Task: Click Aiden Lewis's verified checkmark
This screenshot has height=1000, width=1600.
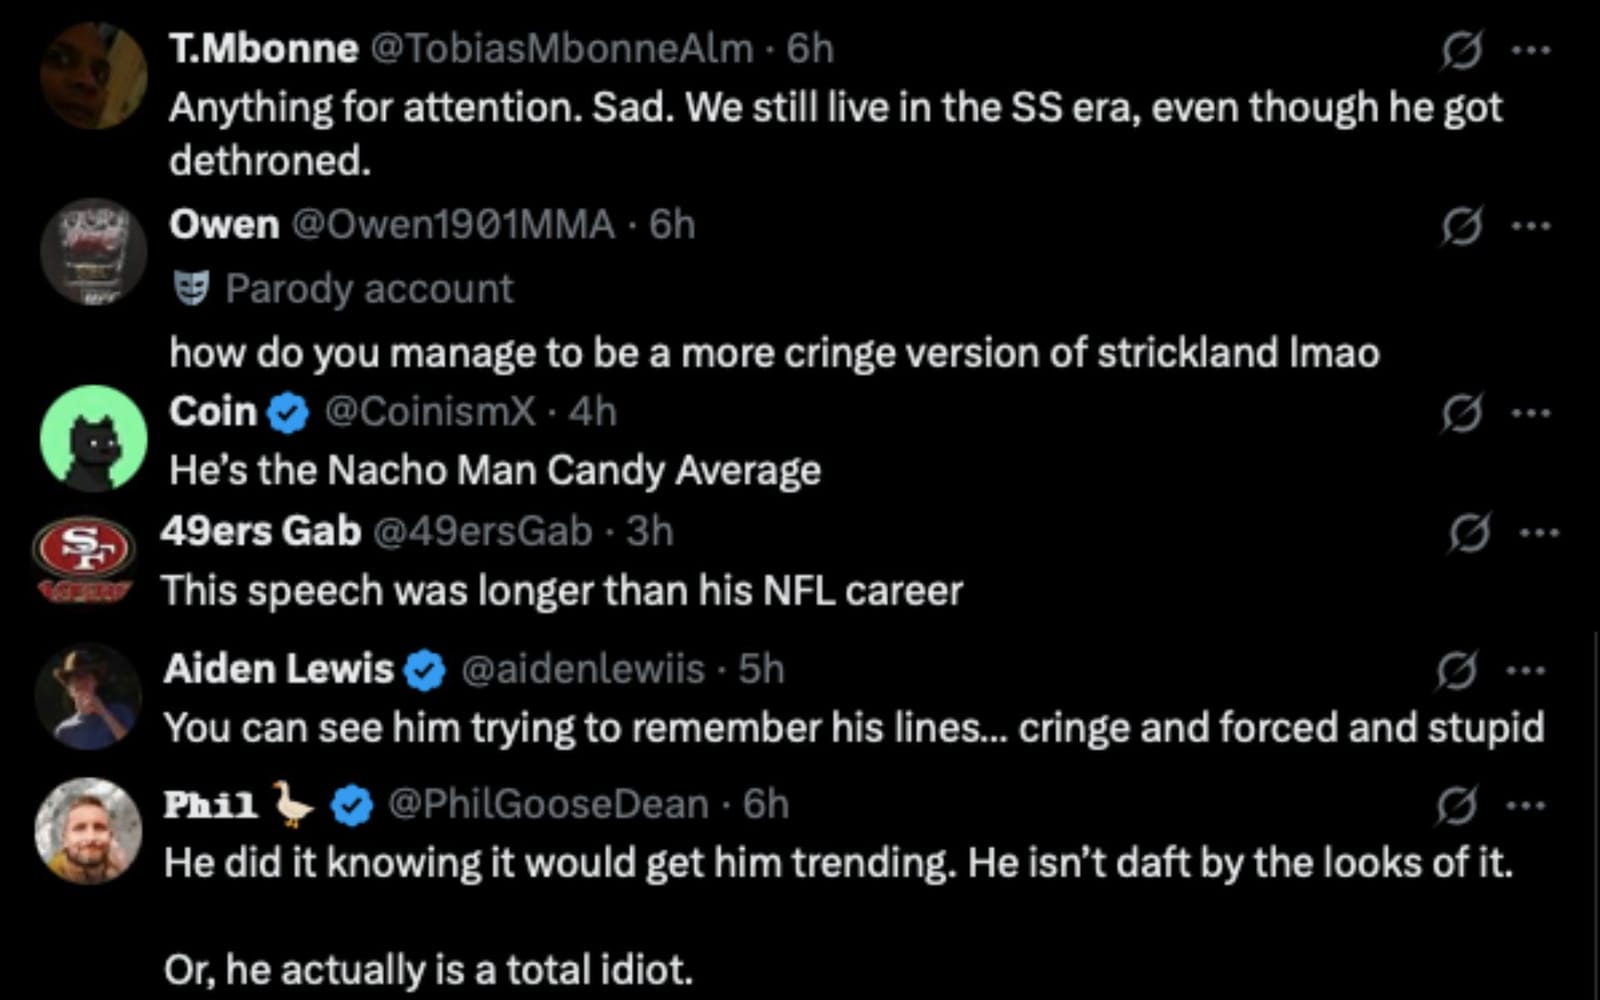Action: coord(424,669)
